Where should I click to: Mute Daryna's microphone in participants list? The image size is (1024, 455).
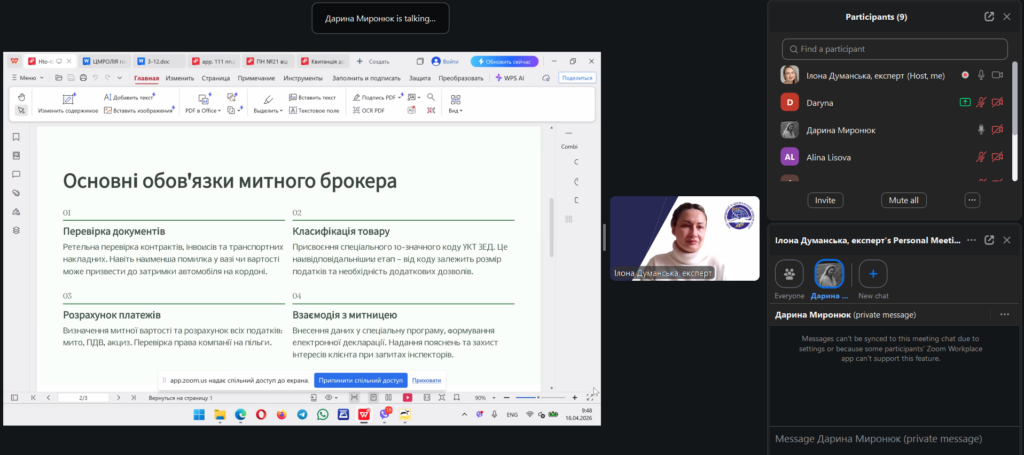click(x=982, y=102)
